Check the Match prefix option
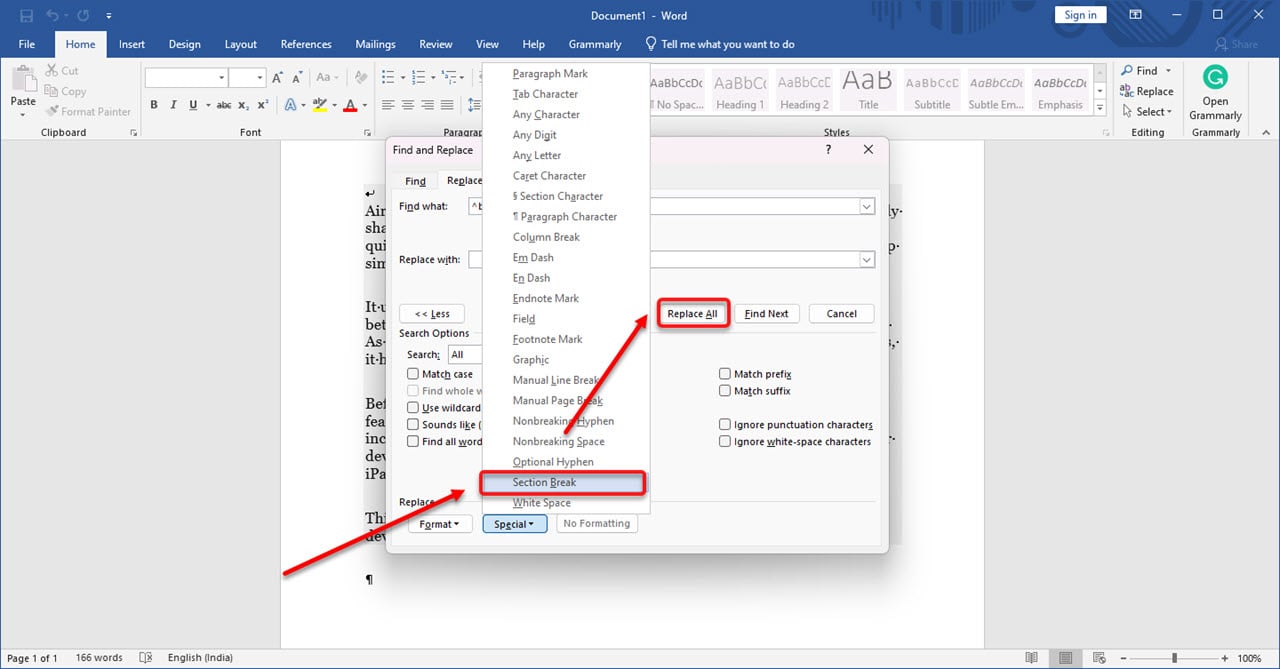The image size is (1280, 669). [x=724, y=373]
